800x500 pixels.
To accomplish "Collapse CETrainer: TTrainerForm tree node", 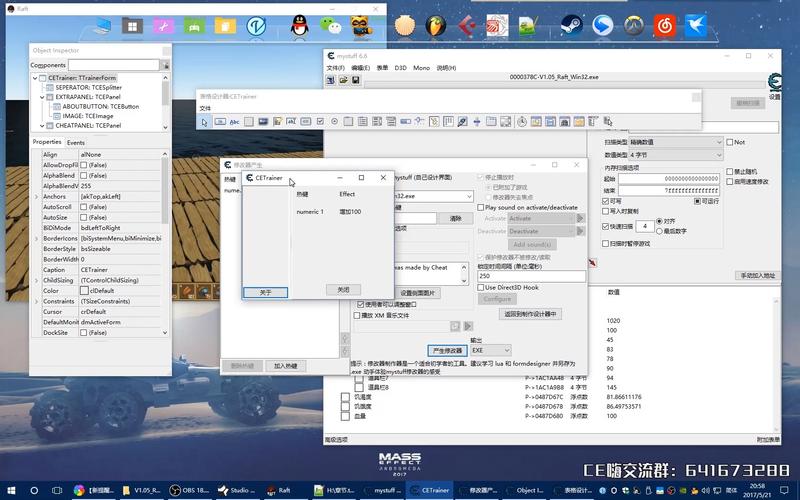I will 35,78.
